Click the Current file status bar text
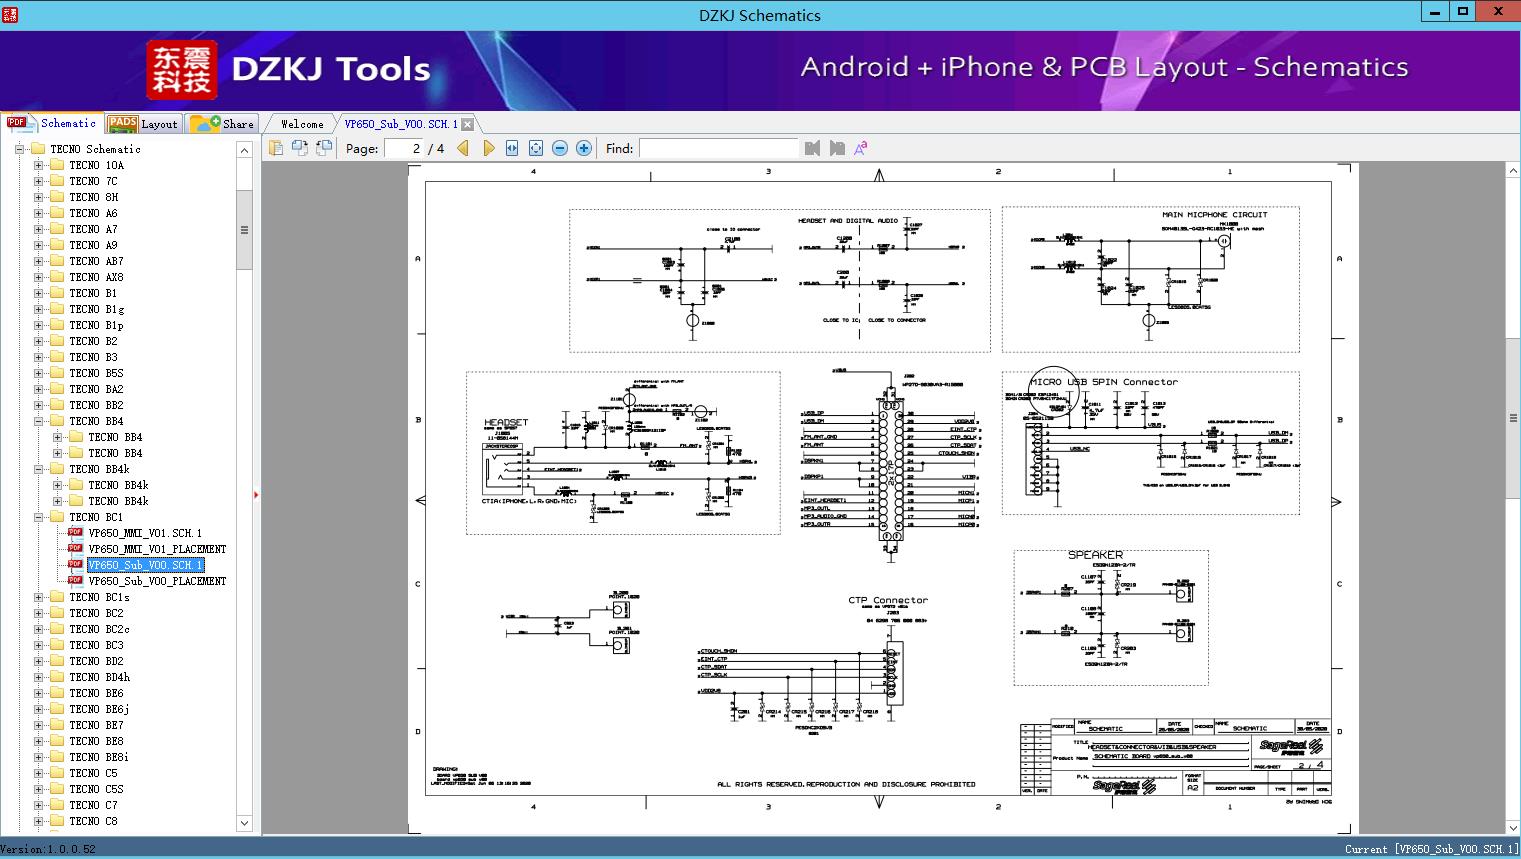 click(1431, 849)
